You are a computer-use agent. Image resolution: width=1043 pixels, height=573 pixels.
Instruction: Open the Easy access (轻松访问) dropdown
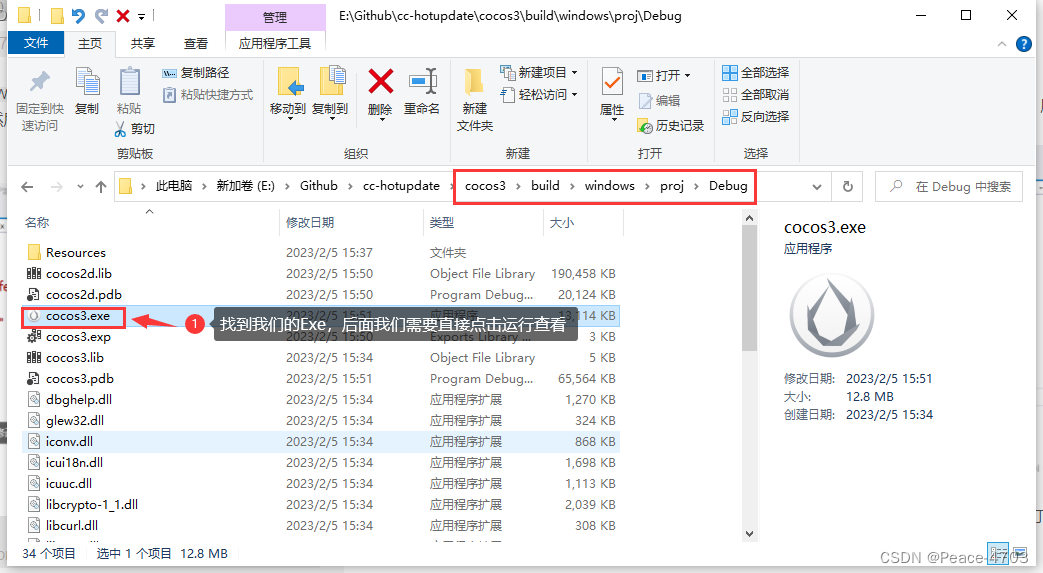tap(539, 95)
